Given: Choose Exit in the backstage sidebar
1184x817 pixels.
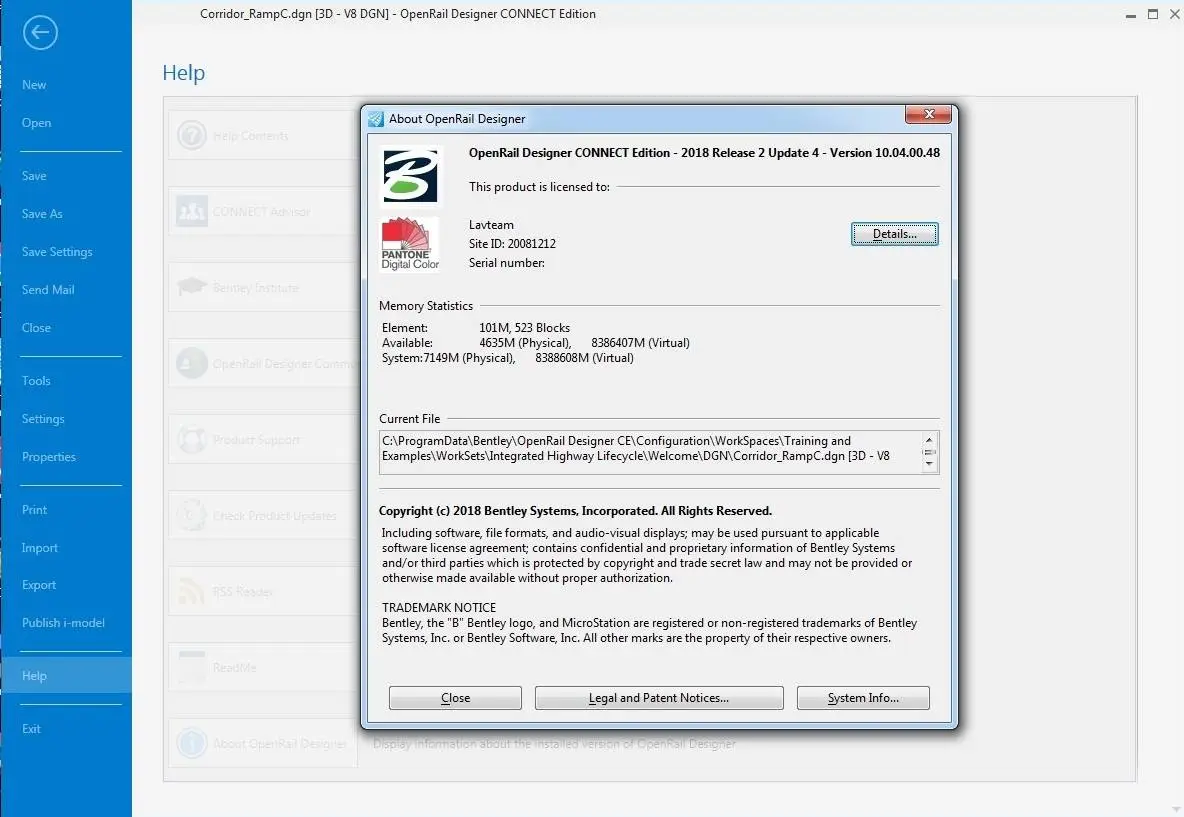Looking at the screenshot, I should coord(32,729).
